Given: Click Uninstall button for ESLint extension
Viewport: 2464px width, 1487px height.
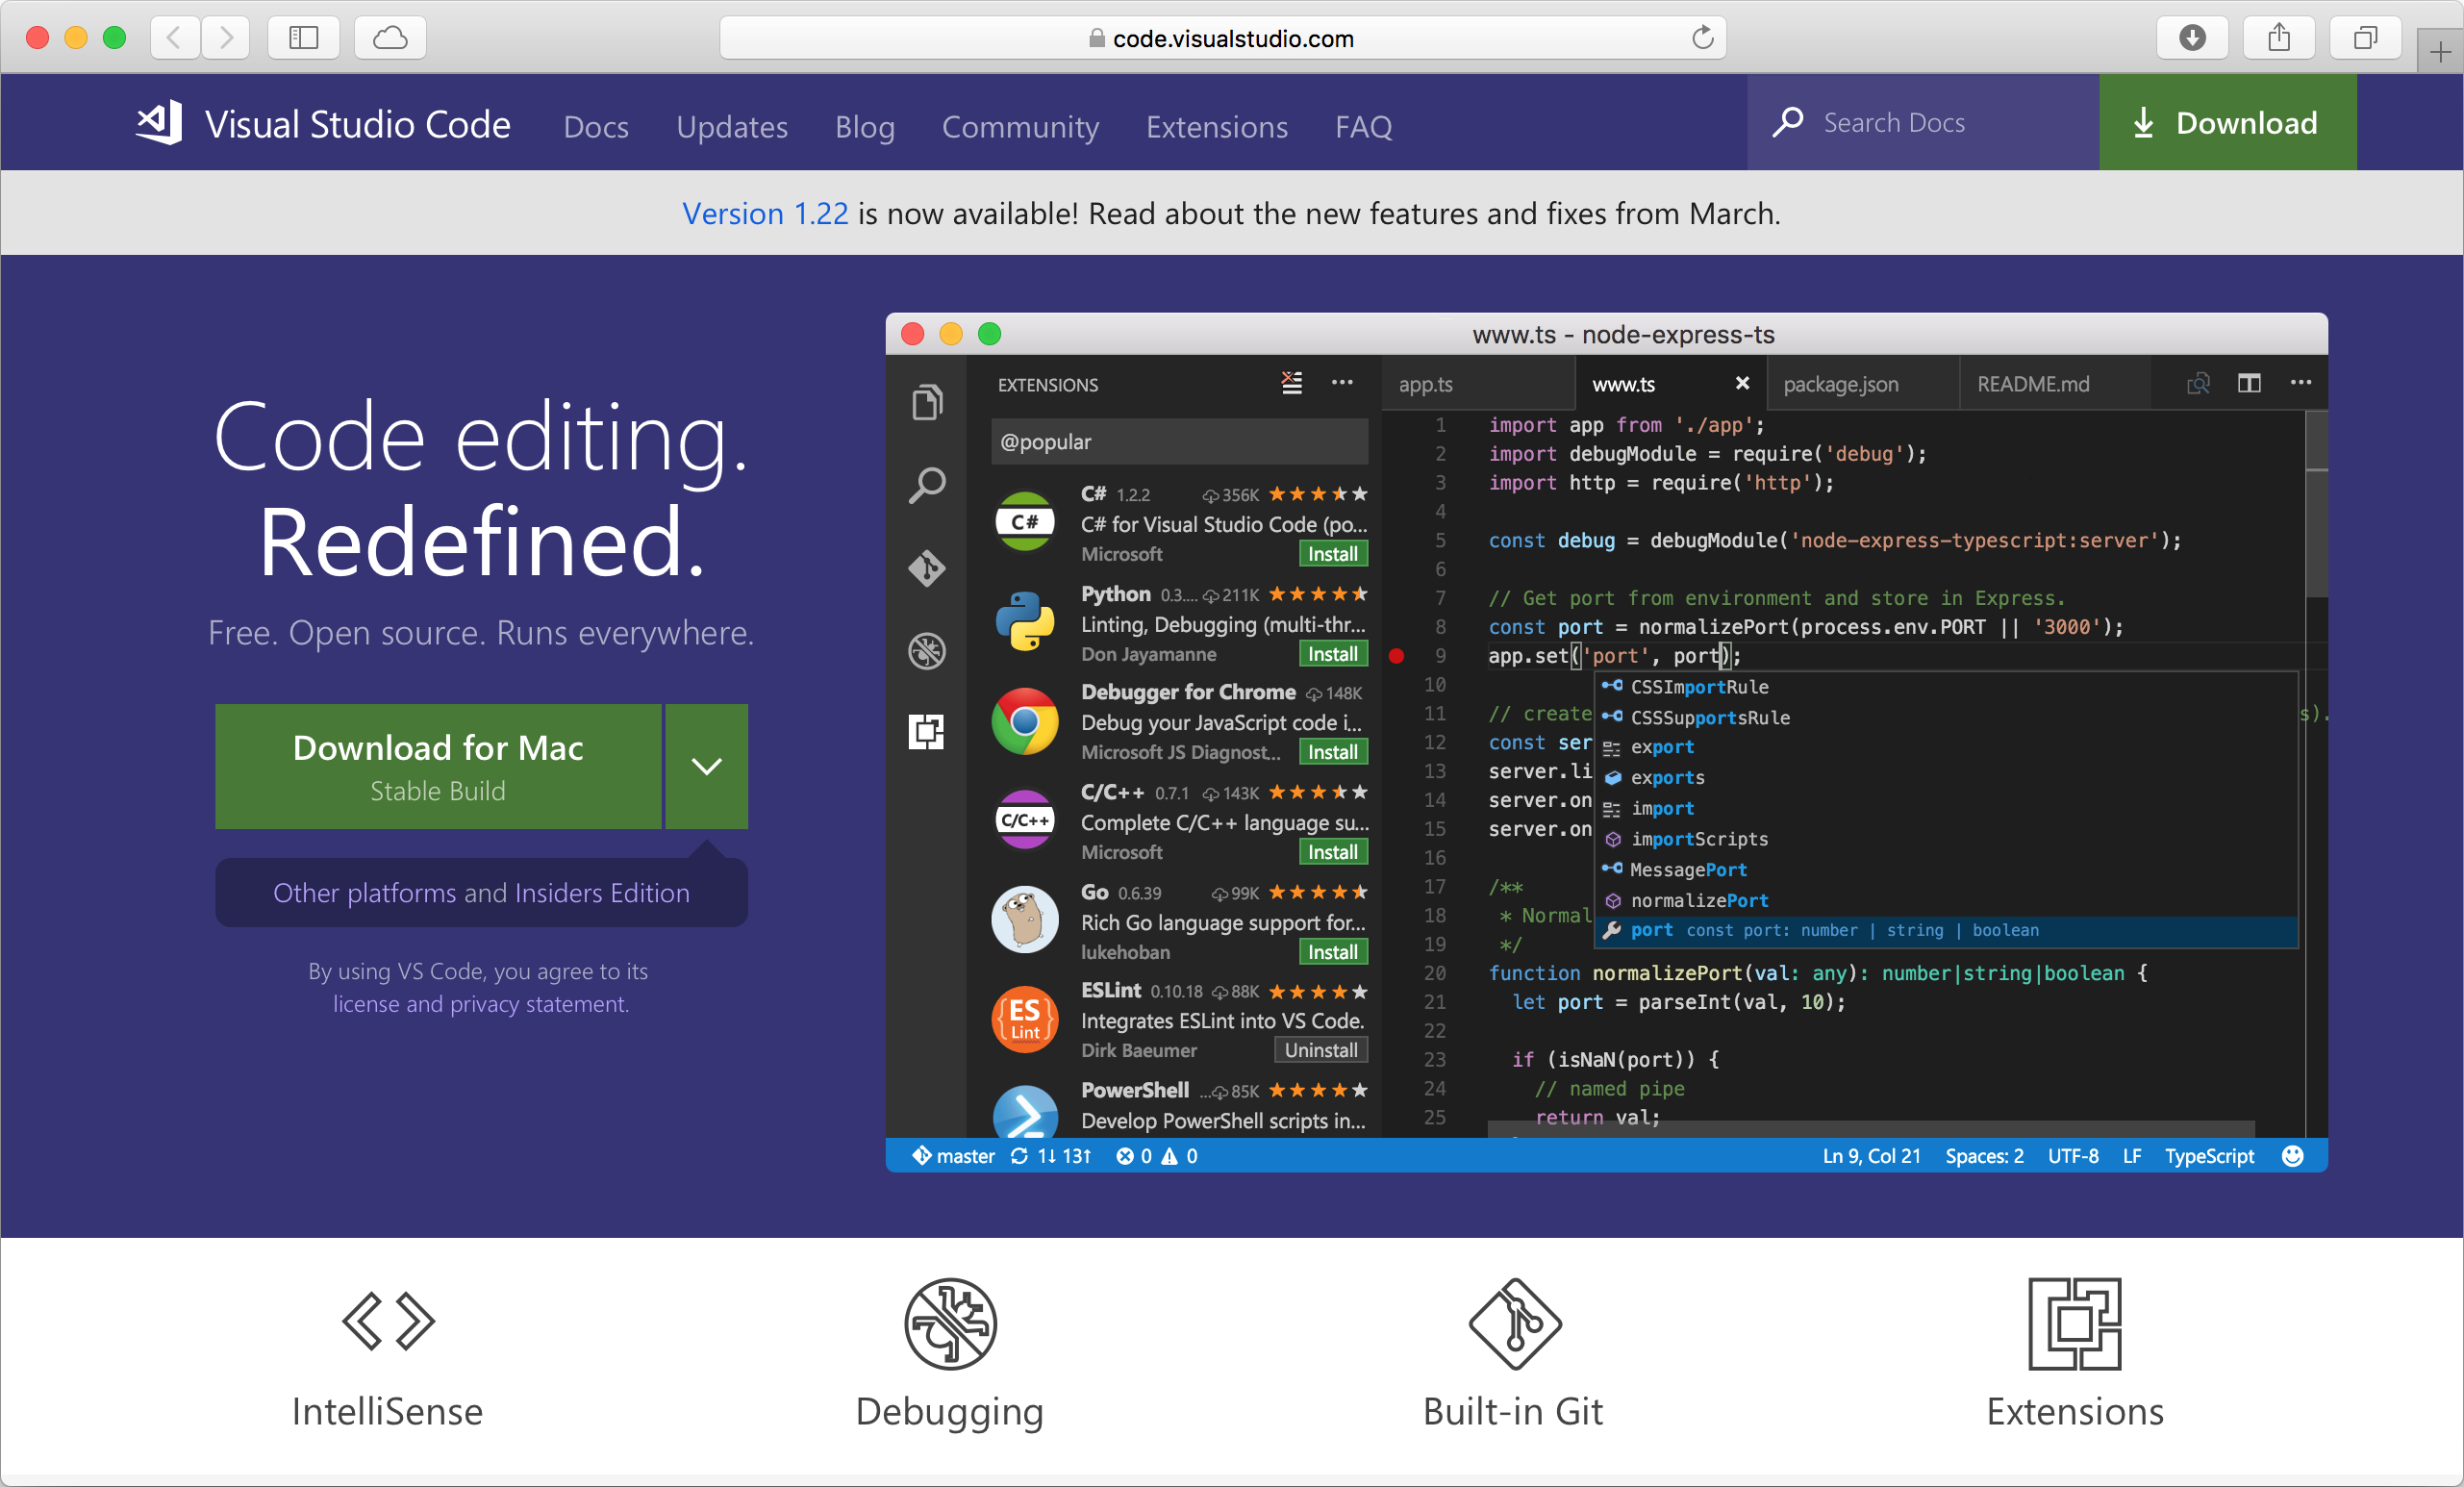Looking at the screenshot, I should pos(1319,1050).
